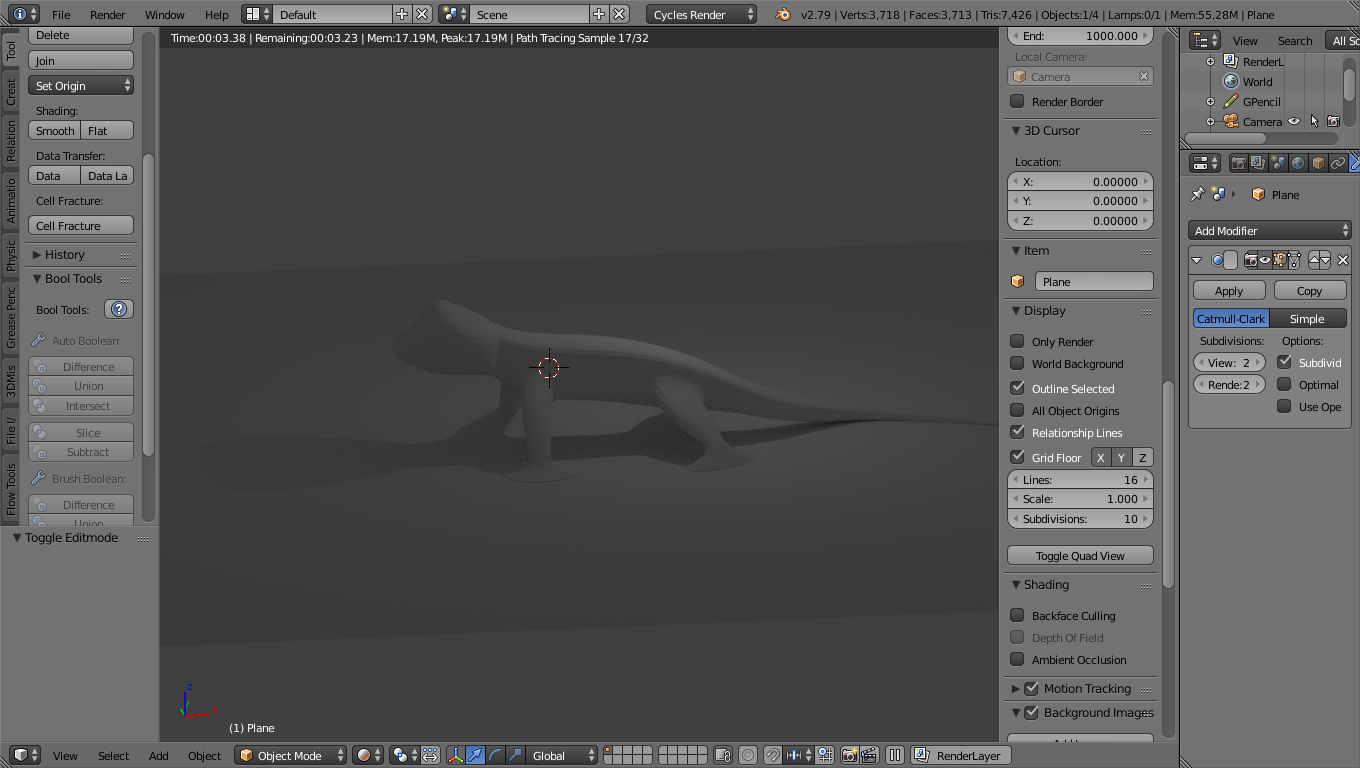Click the Flat shading button
Image resolution: width=1360 pixels, height=768 pixels.
(107, 130)
